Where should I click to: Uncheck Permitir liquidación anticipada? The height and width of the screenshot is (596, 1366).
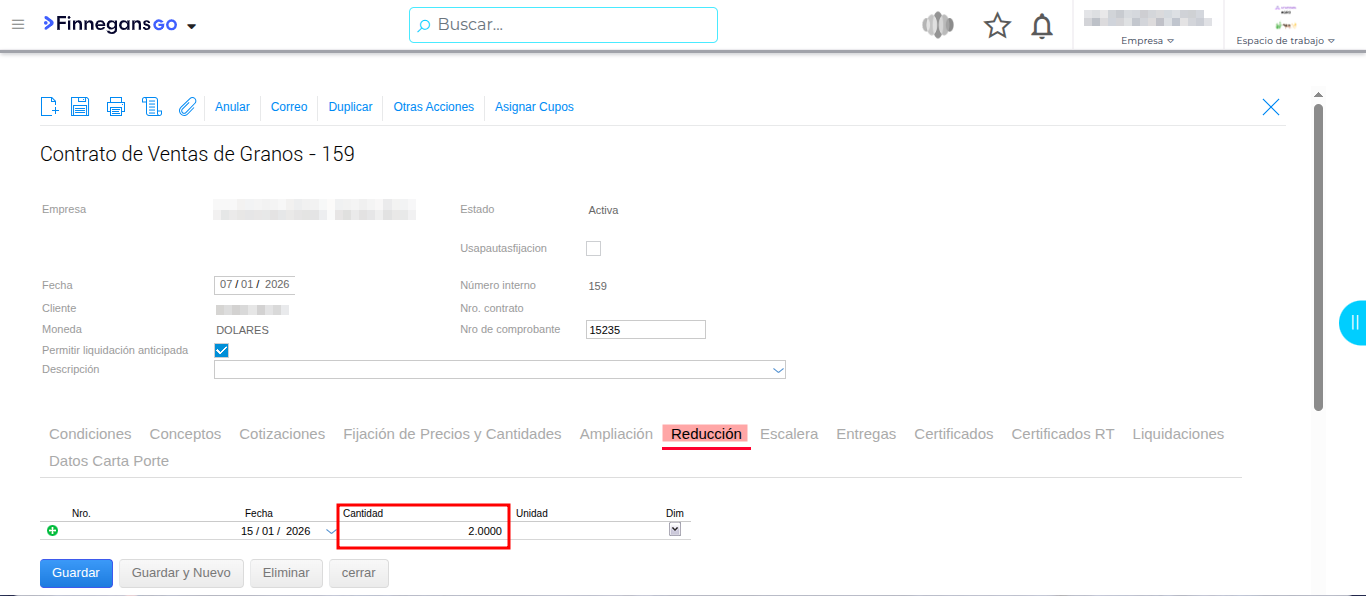(222, 350)
